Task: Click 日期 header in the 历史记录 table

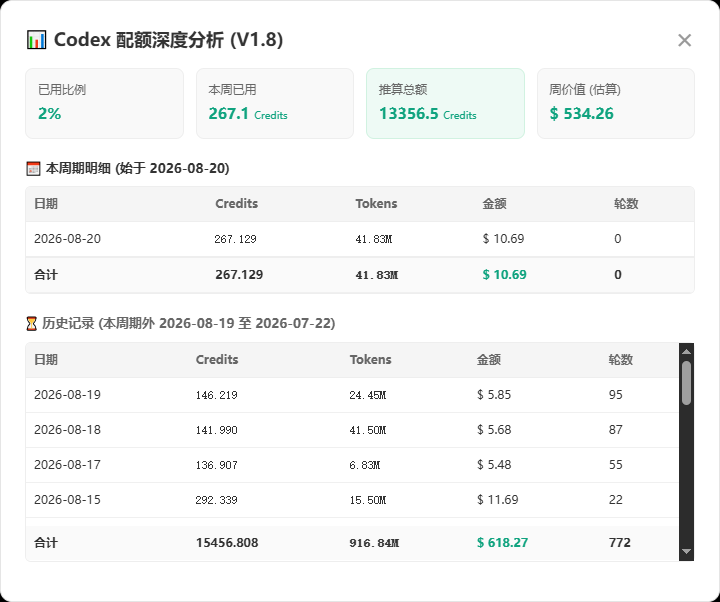Action: click(46, 360)
